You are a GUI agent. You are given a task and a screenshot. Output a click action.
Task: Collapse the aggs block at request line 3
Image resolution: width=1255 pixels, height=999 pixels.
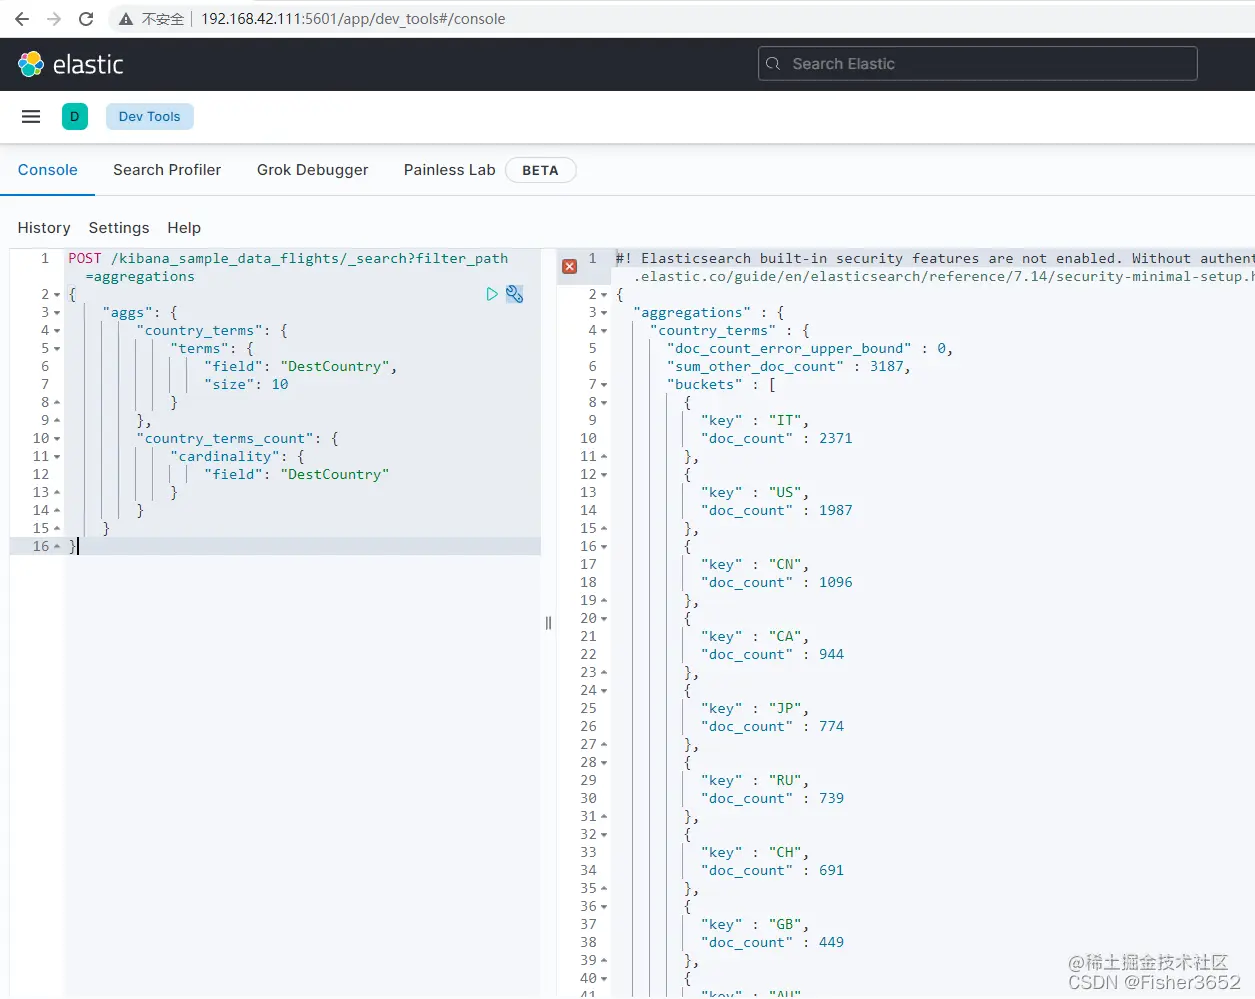57,313
